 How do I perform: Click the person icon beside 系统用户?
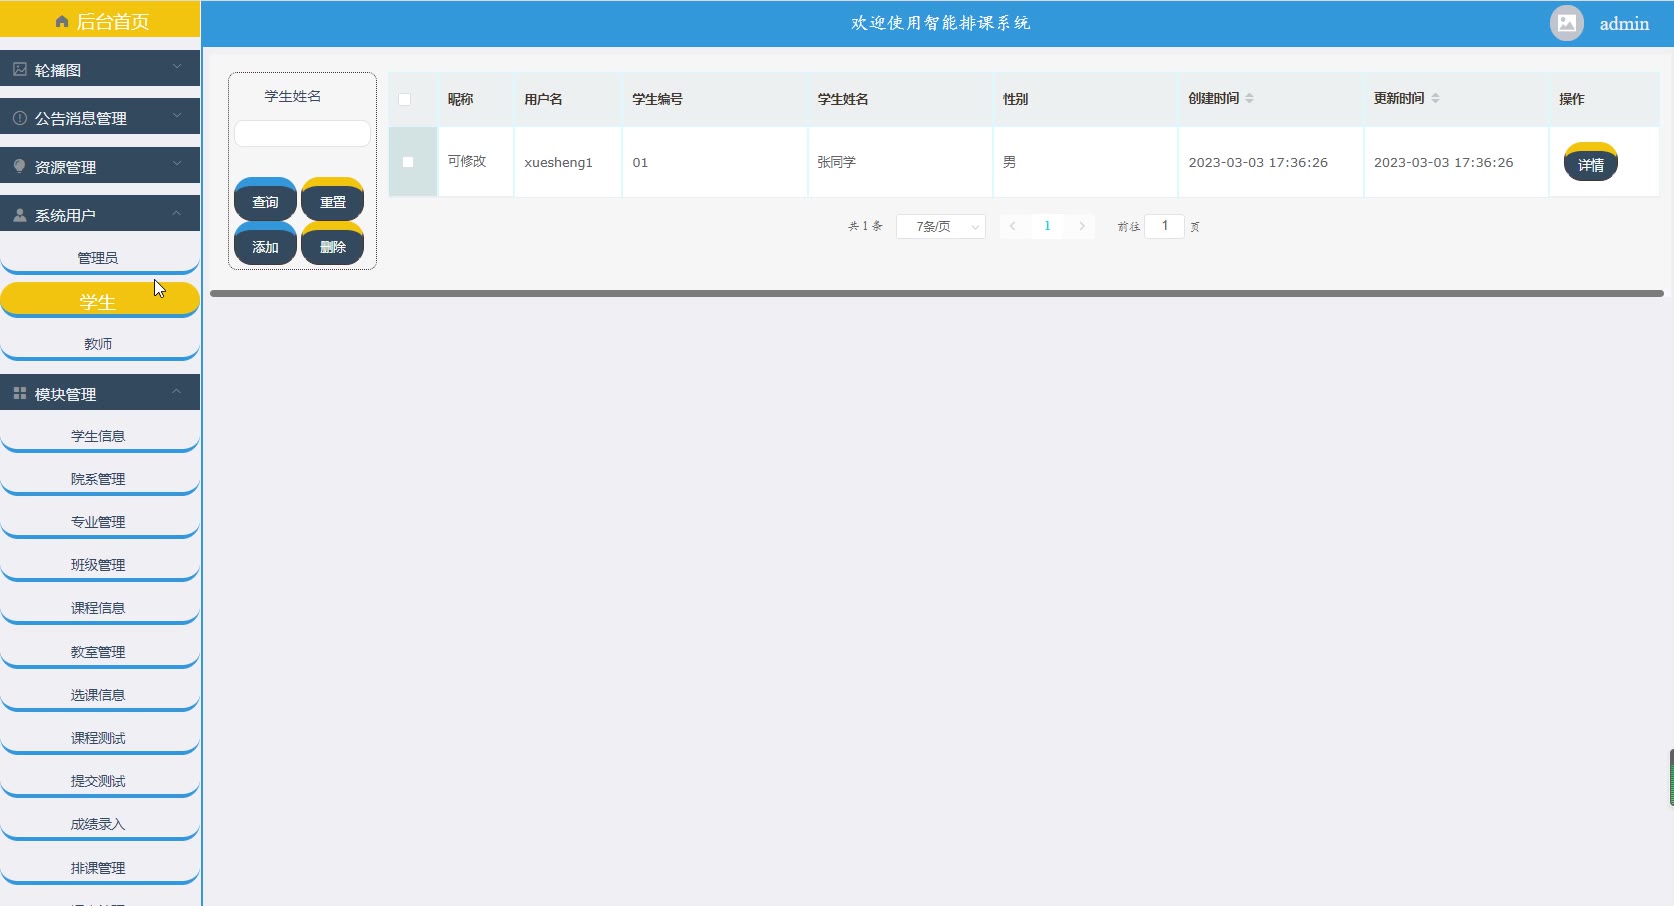click(x=20, y=214)
